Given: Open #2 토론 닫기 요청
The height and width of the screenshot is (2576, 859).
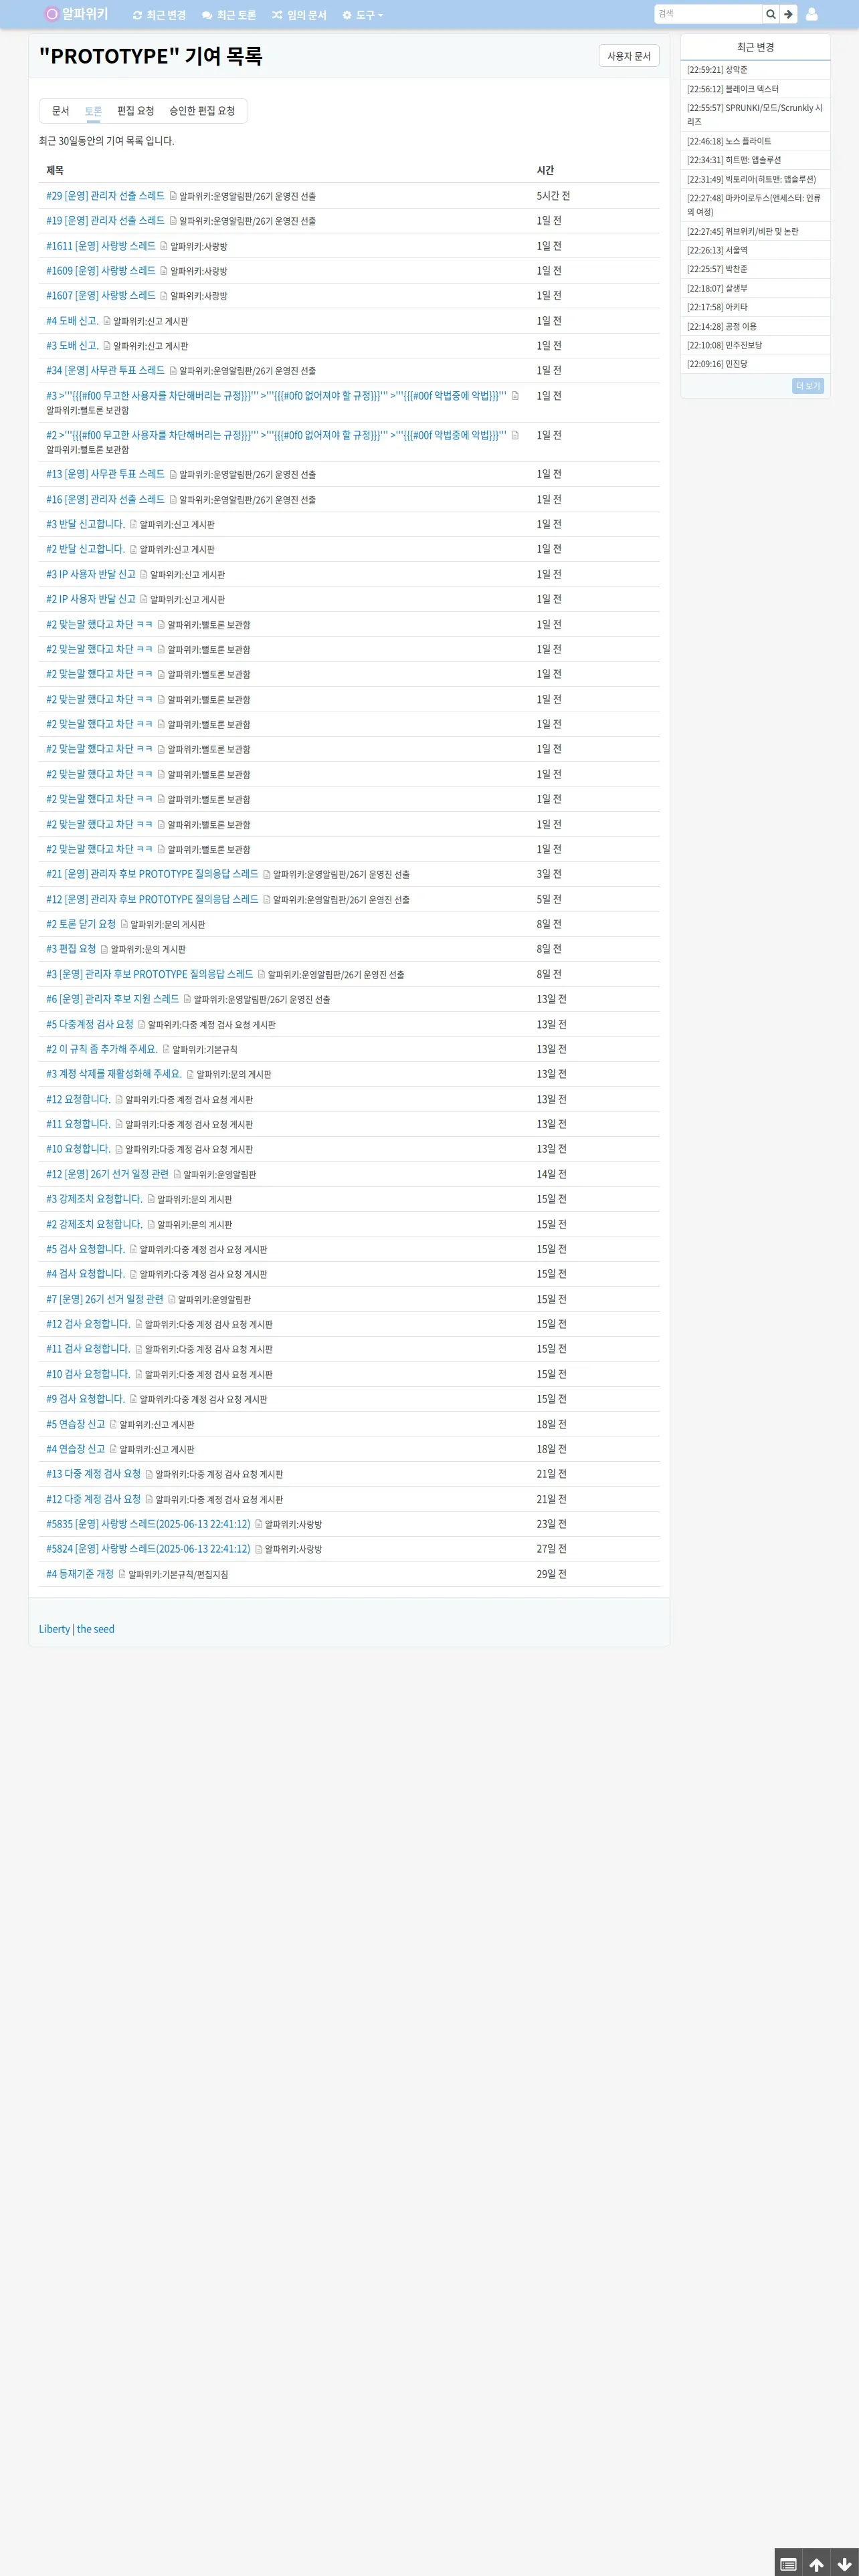Looking at the screenshot, I should pyautogui.click(x=81, y=924).
